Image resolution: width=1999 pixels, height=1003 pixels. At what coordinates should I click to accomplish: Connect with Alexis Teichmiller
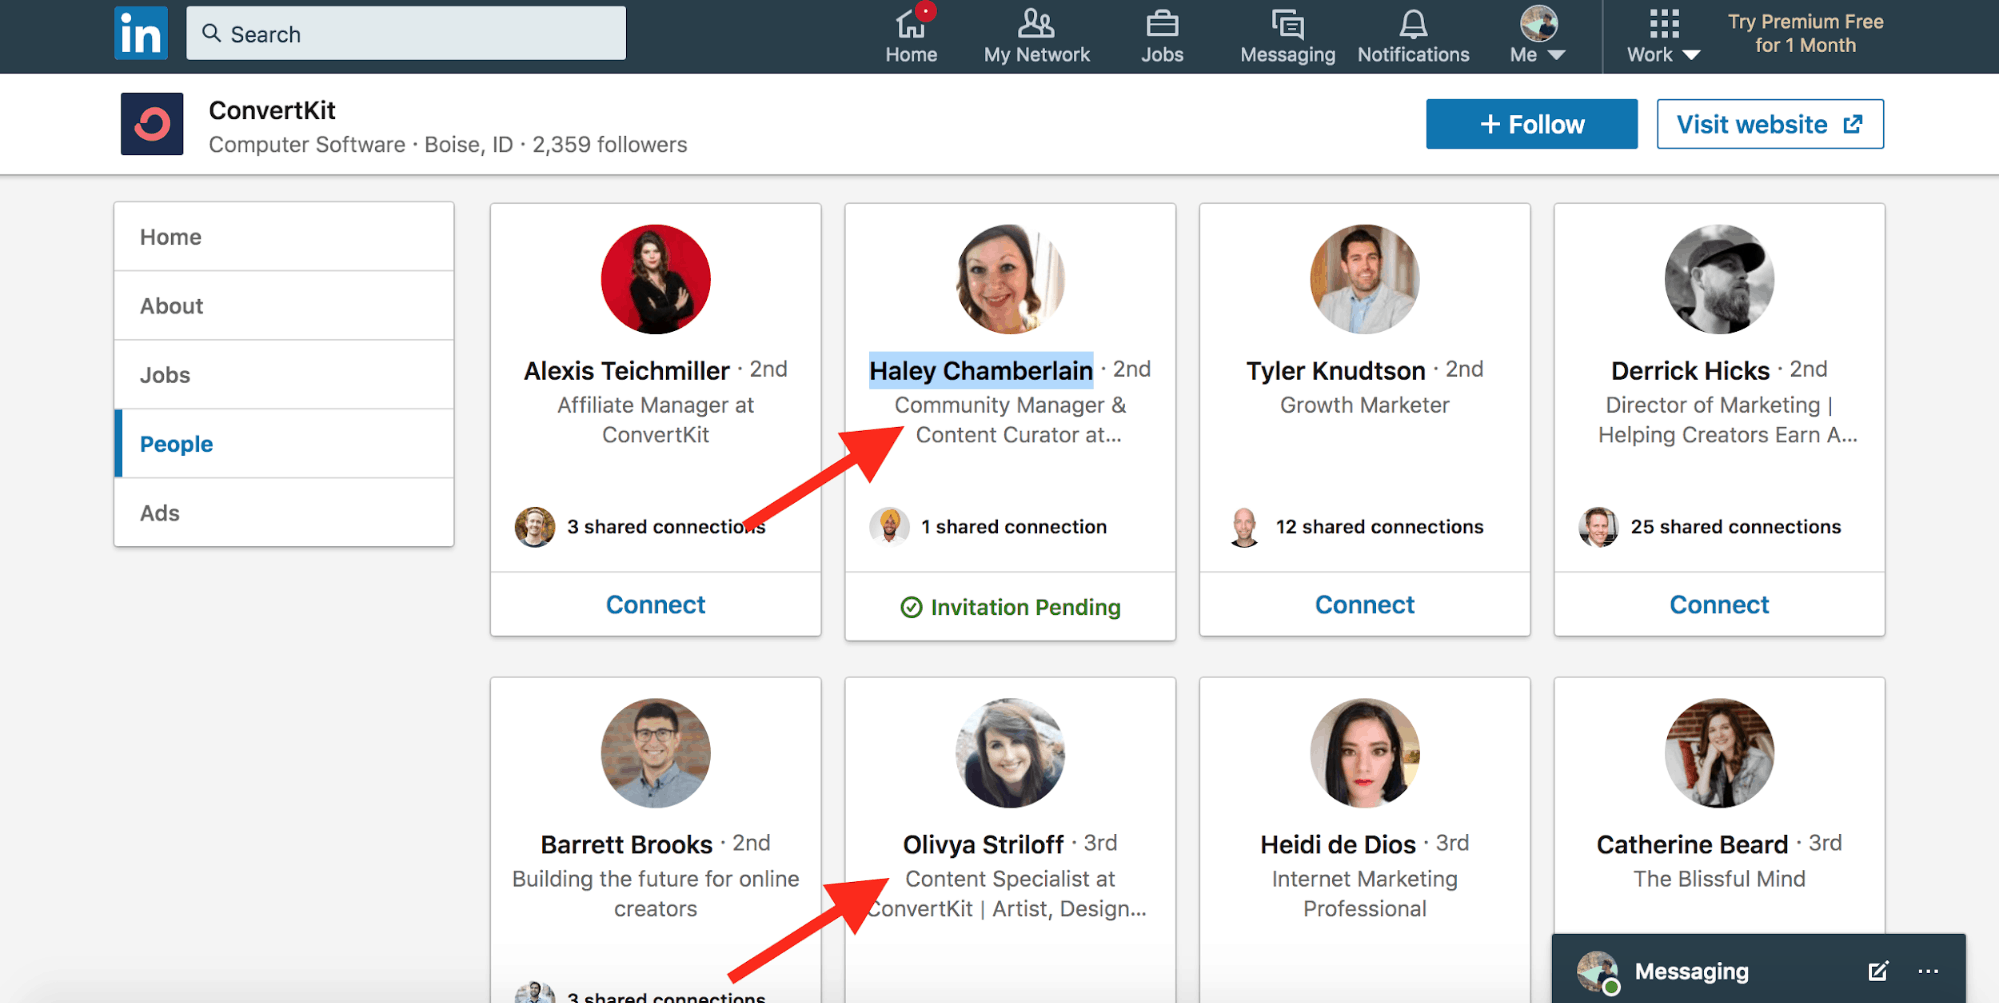(x=656, y=605)
